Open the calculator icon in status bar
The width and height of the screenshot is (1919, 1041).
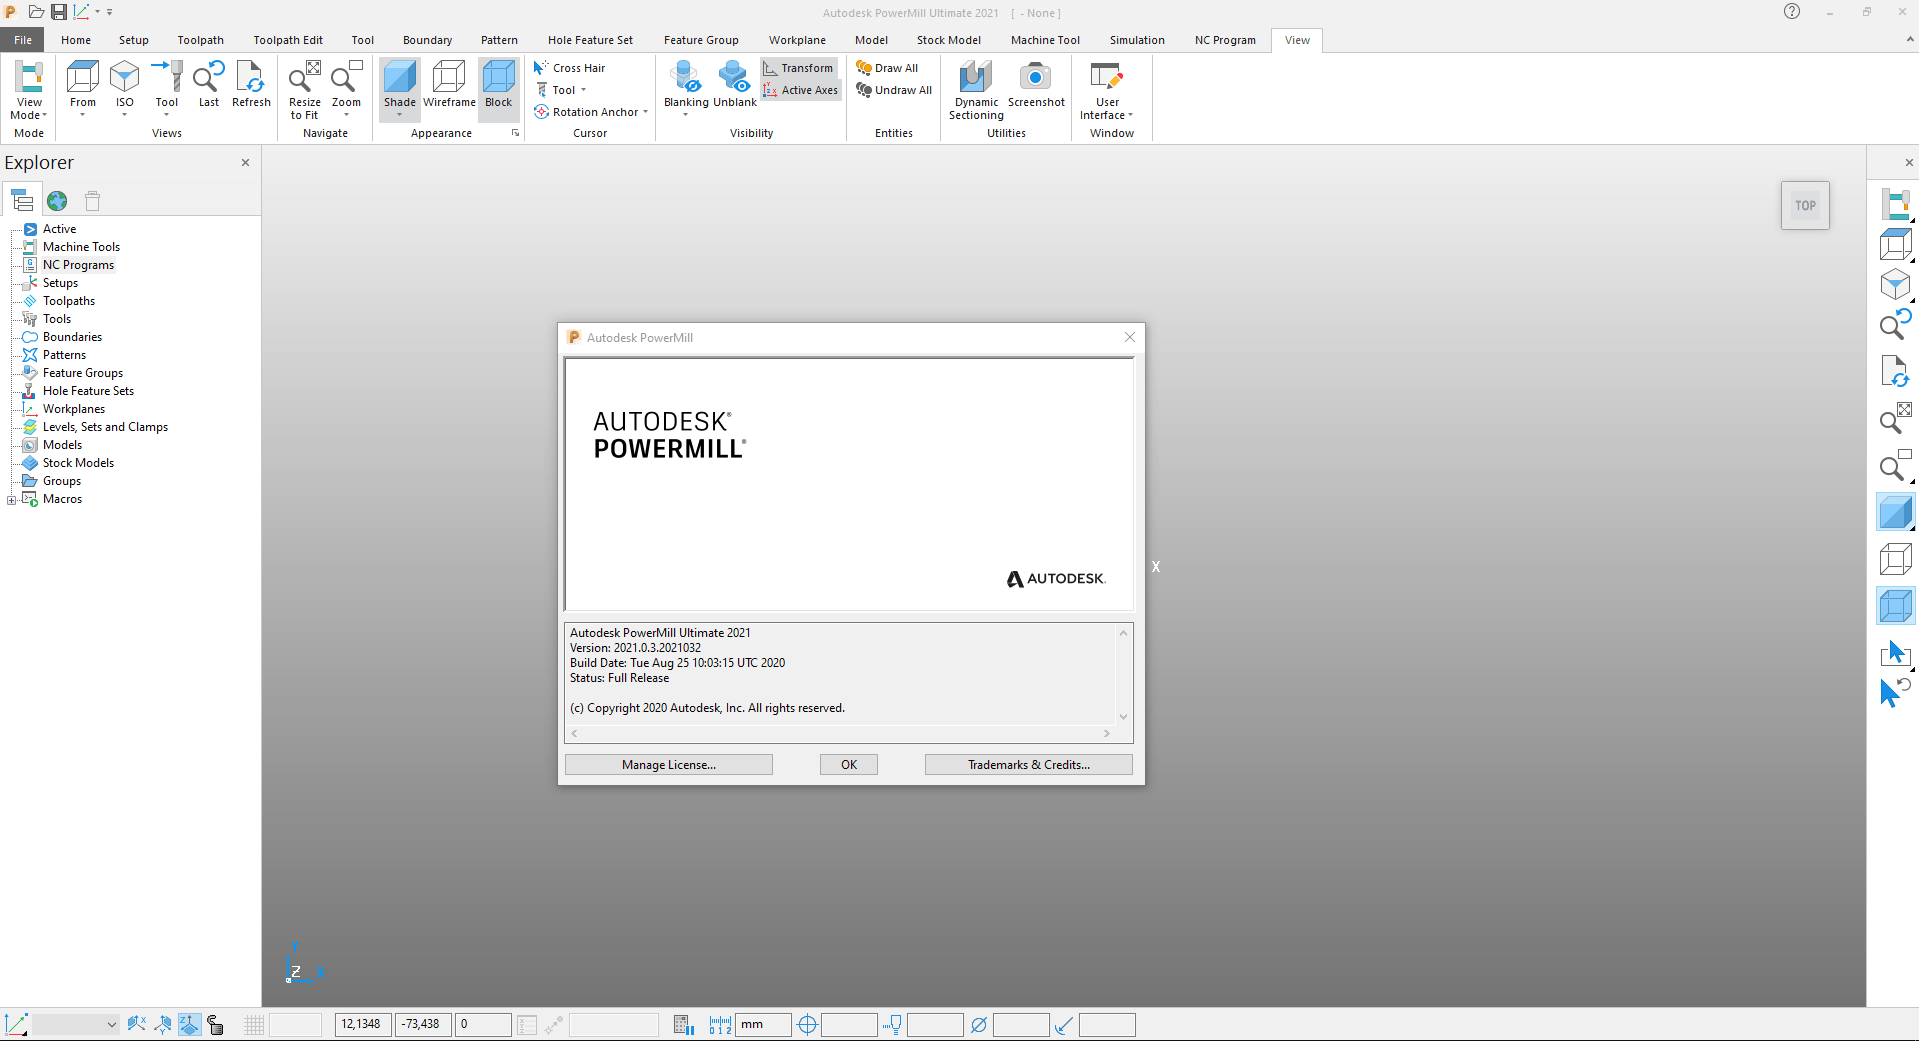tap(684, 1025)
